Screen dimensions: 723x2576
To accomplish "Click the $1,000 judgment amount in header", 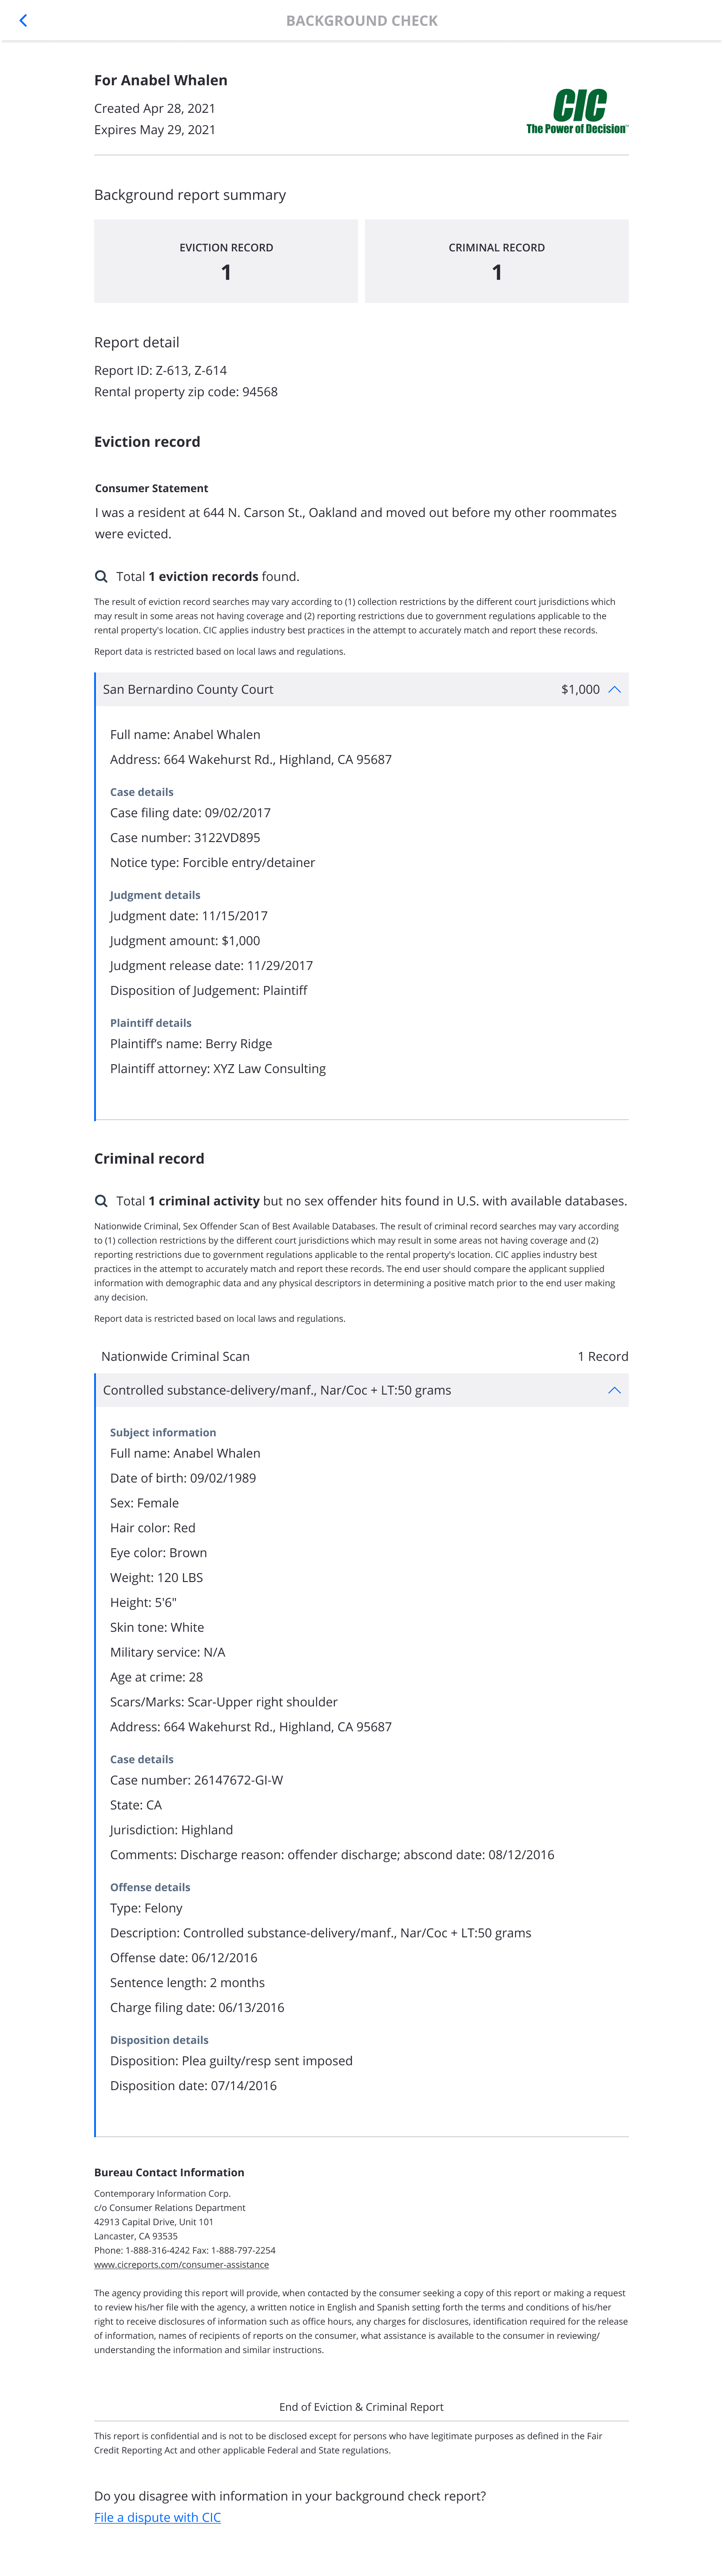I will tap(580, 689).
